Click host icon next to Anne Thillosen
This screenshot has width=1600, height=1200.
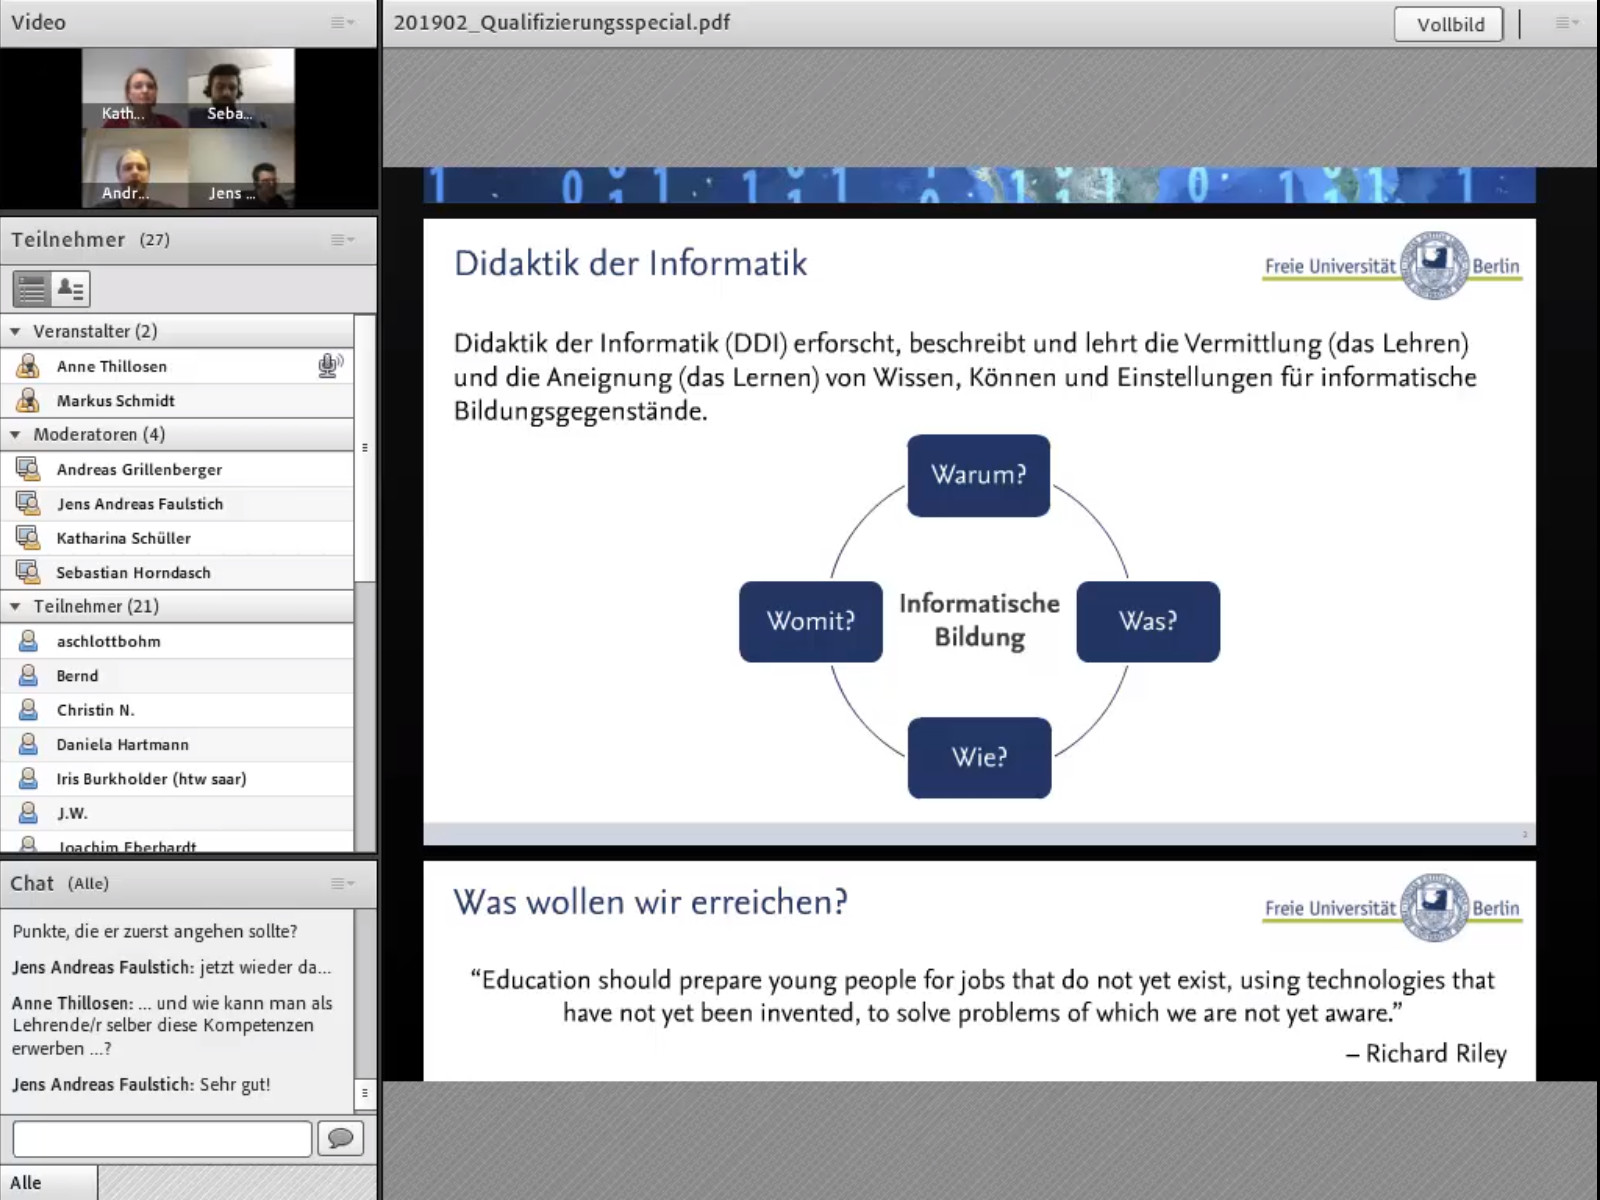28,366
